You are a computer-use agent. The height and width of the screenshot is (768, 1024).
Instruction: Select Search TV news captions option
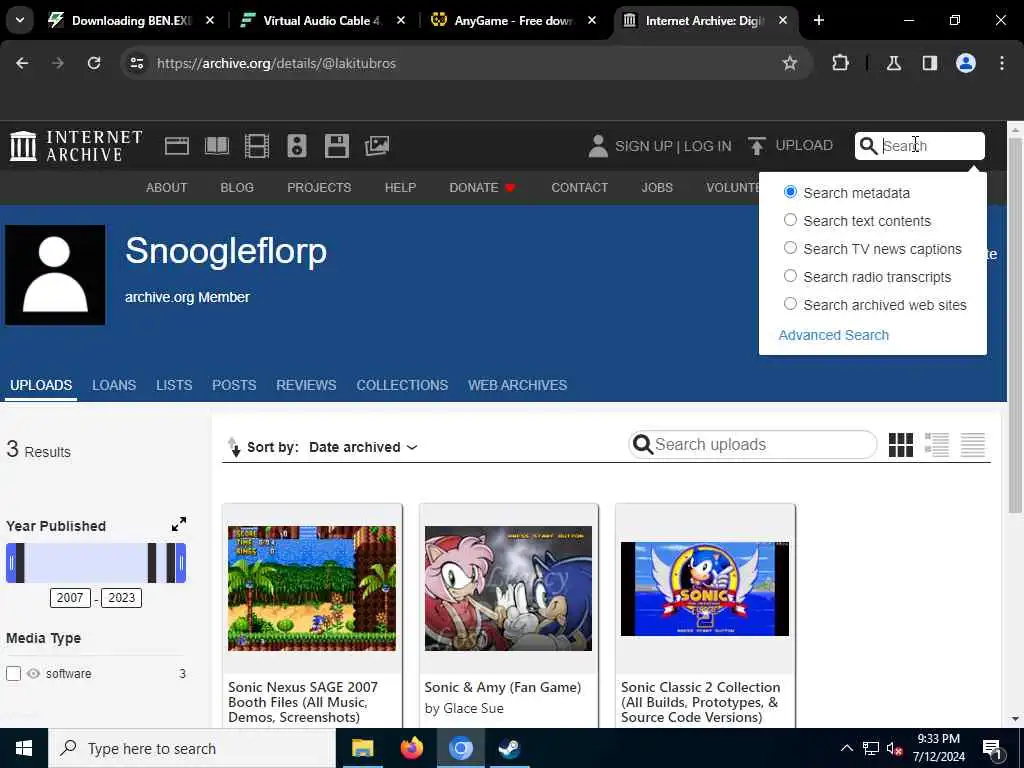pos(790,248)
